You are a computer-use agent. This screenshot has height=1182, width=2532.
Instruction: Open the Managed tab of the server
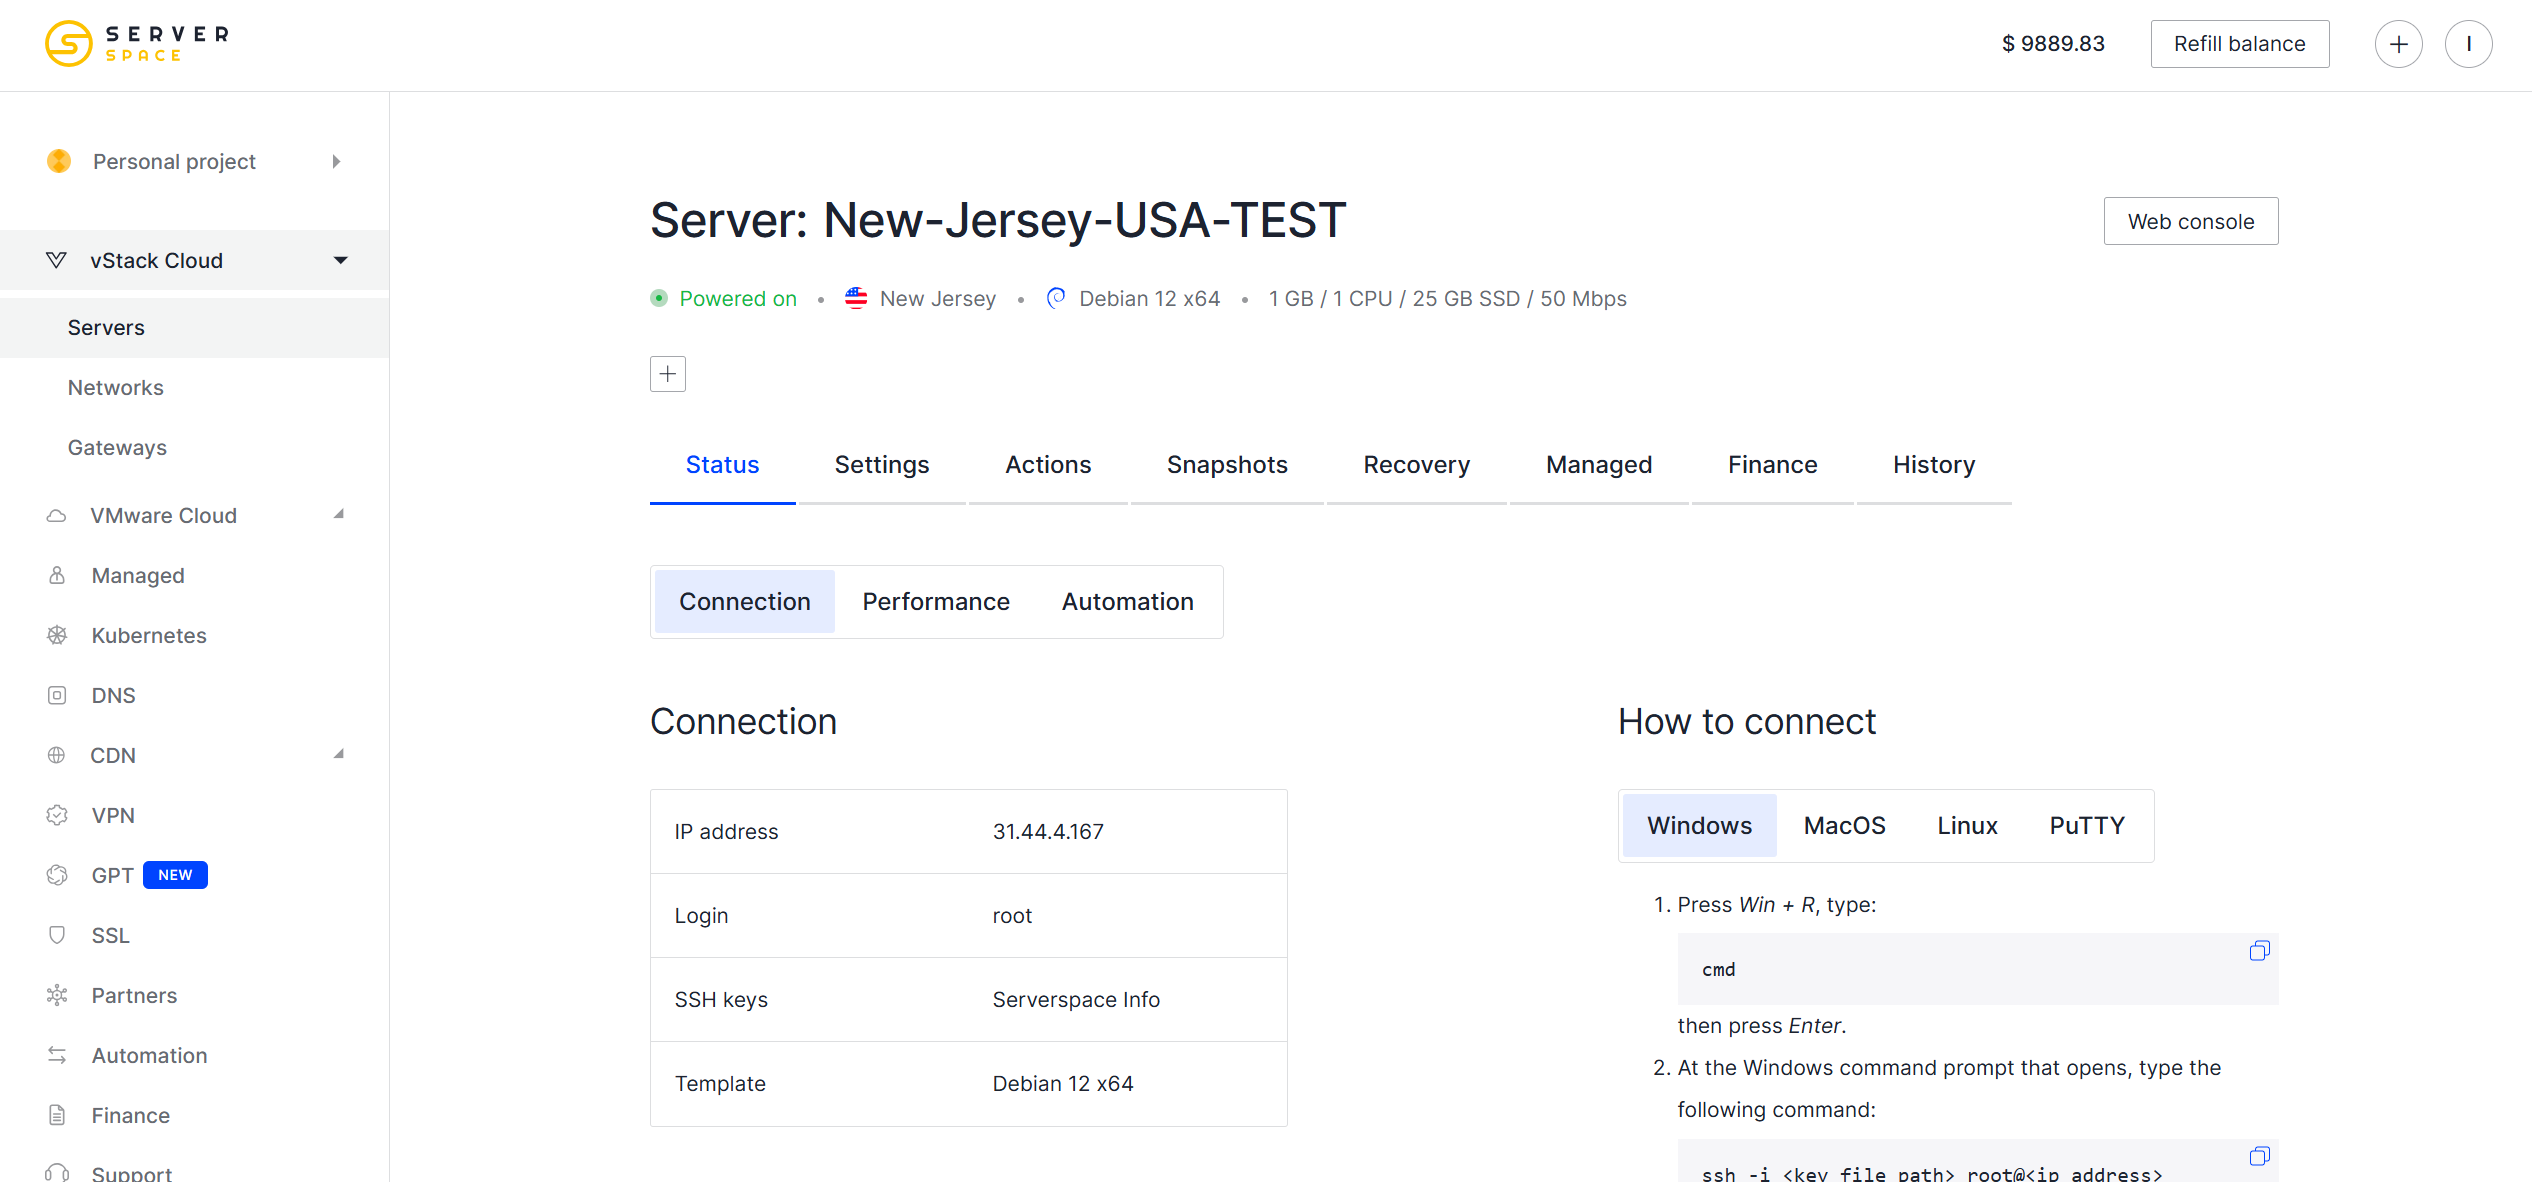[x=1599, y=465]
